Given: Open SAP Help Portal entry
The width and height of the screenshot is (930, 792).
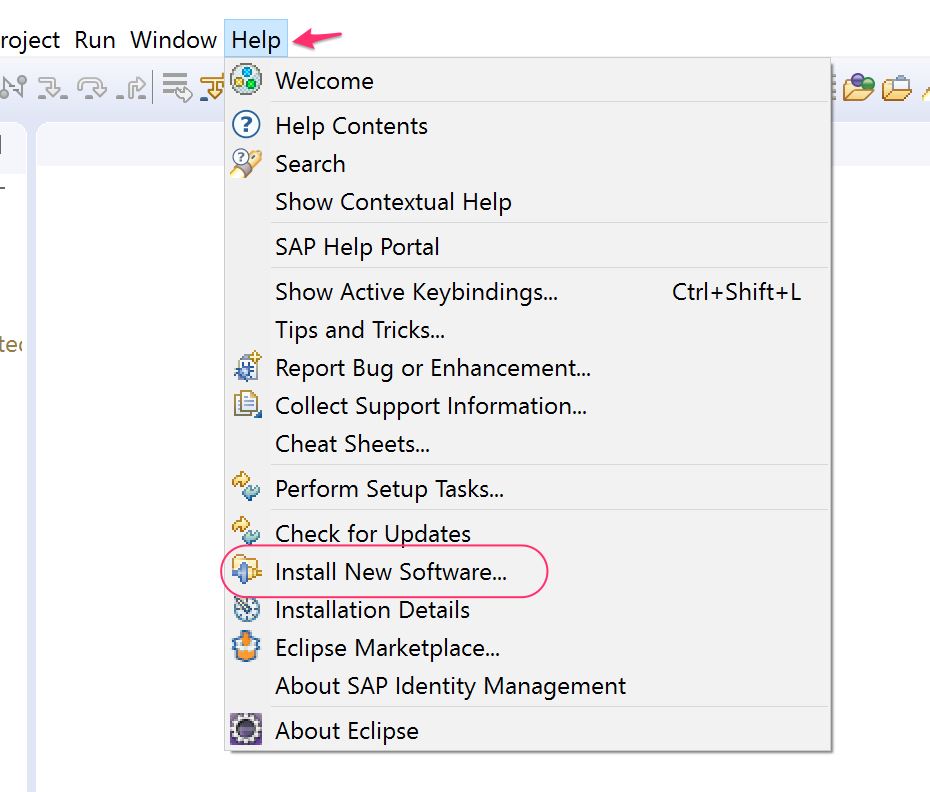Looking at the screenshot, I should coord(357,247).
